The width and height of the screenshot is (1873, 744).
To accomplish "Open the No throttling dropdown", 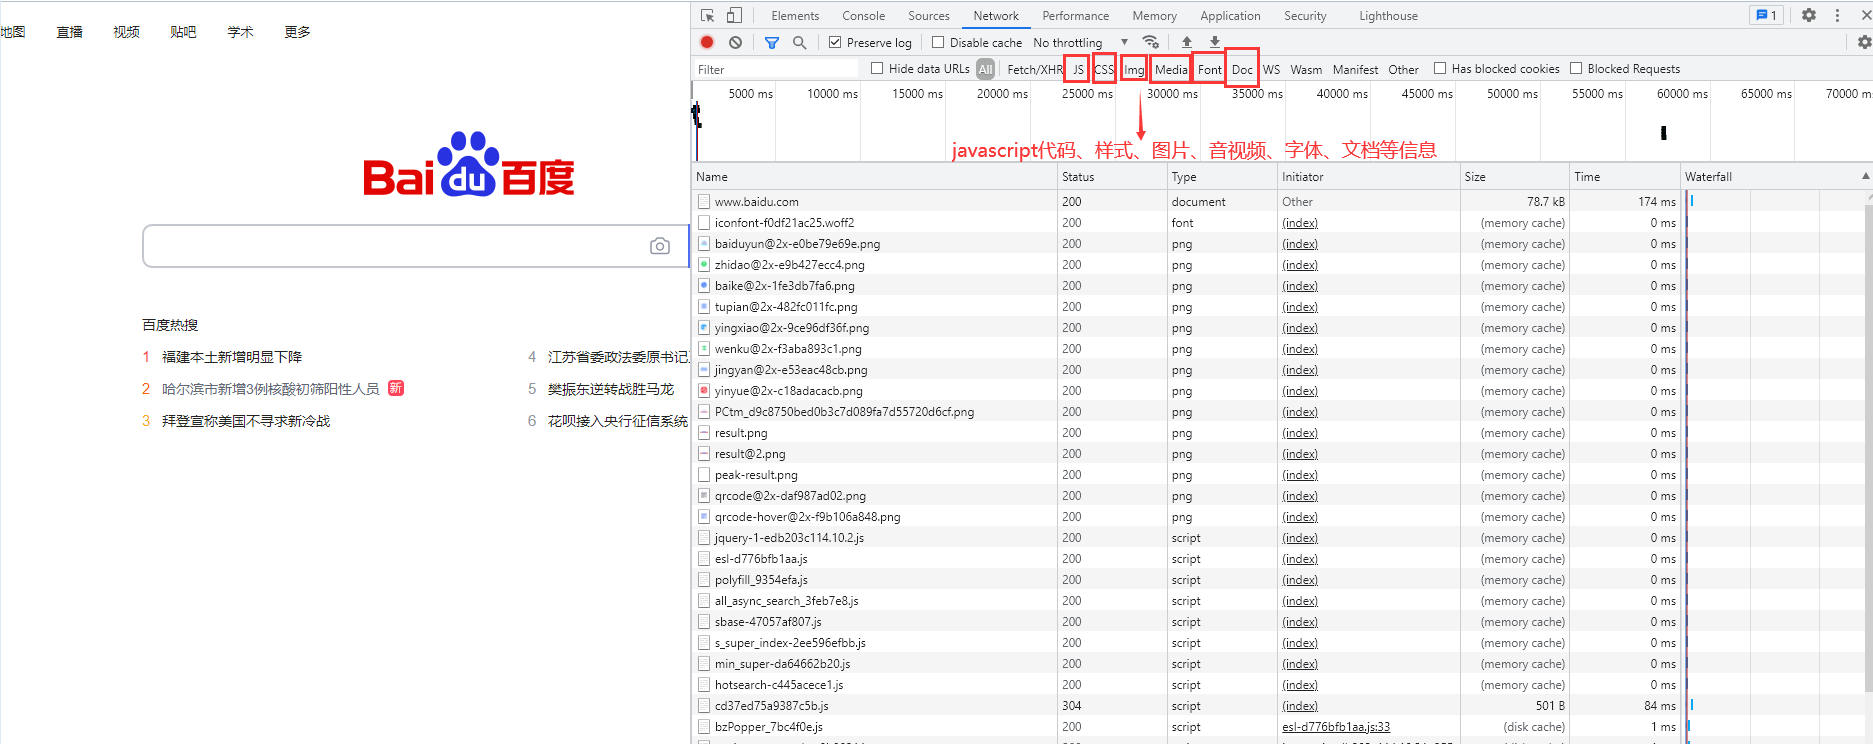I will click(1081, 42).
